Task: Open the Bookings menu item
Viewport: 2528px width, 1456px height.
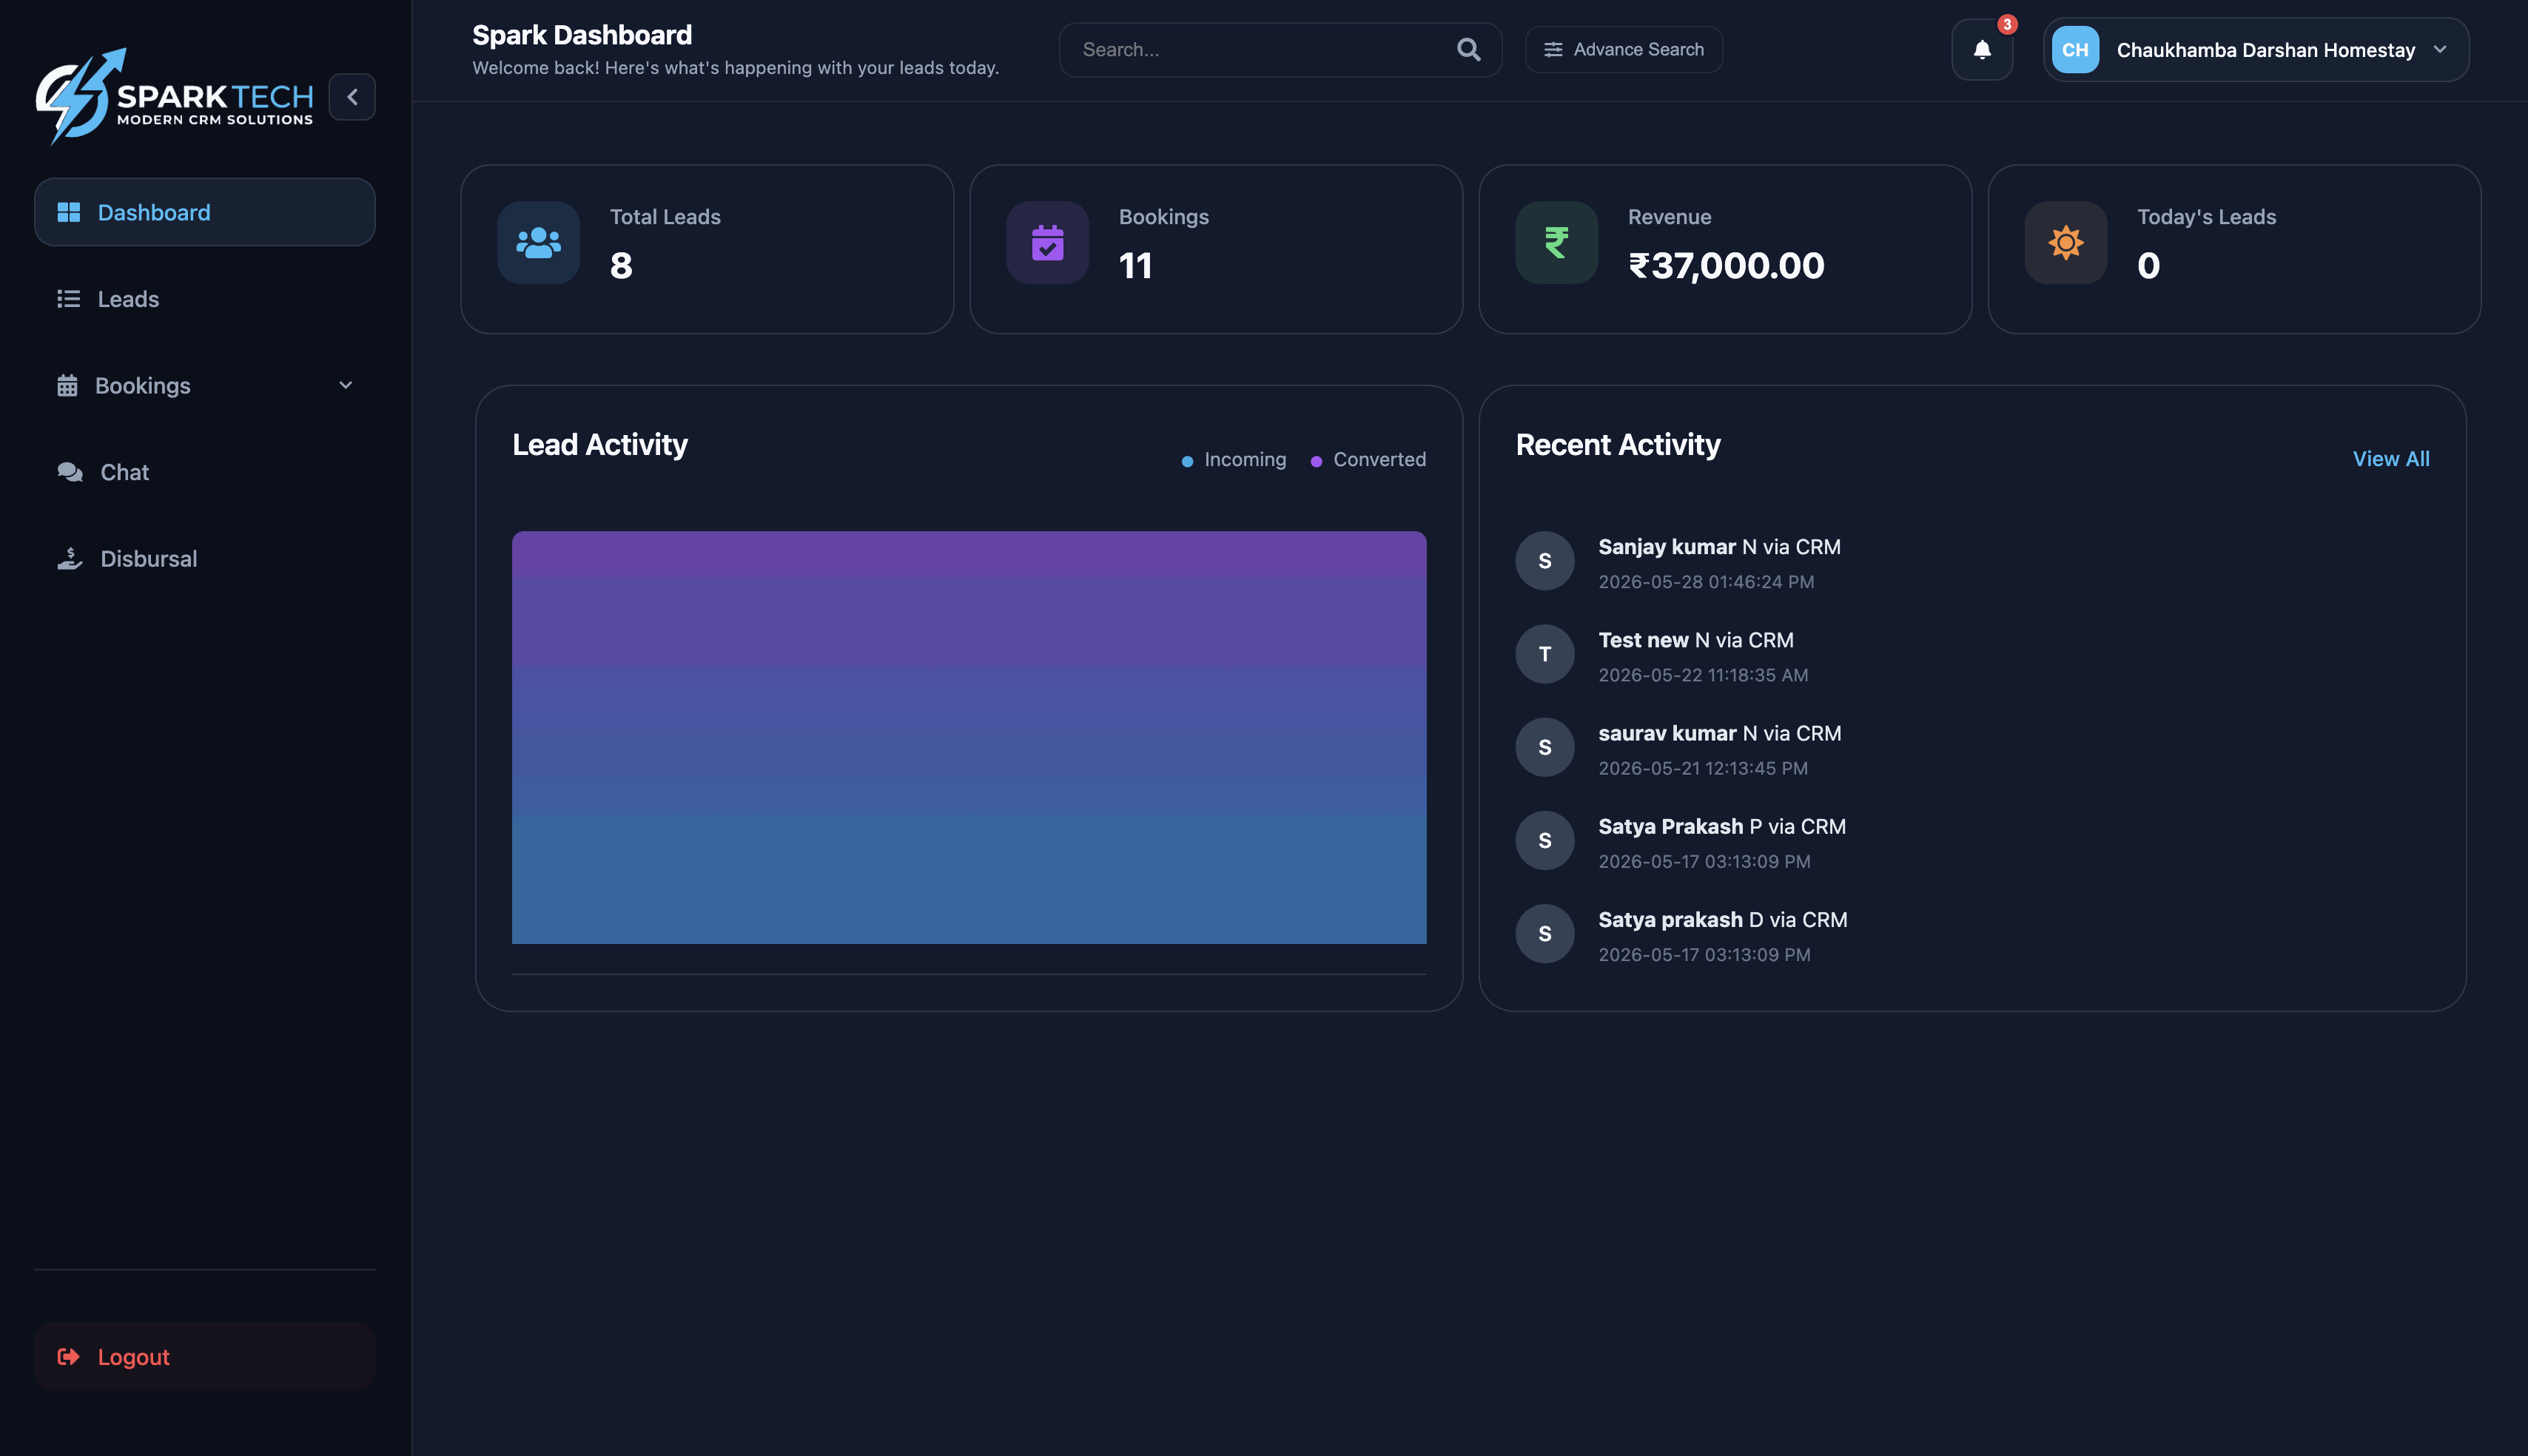Action: [x=204, y=386]
